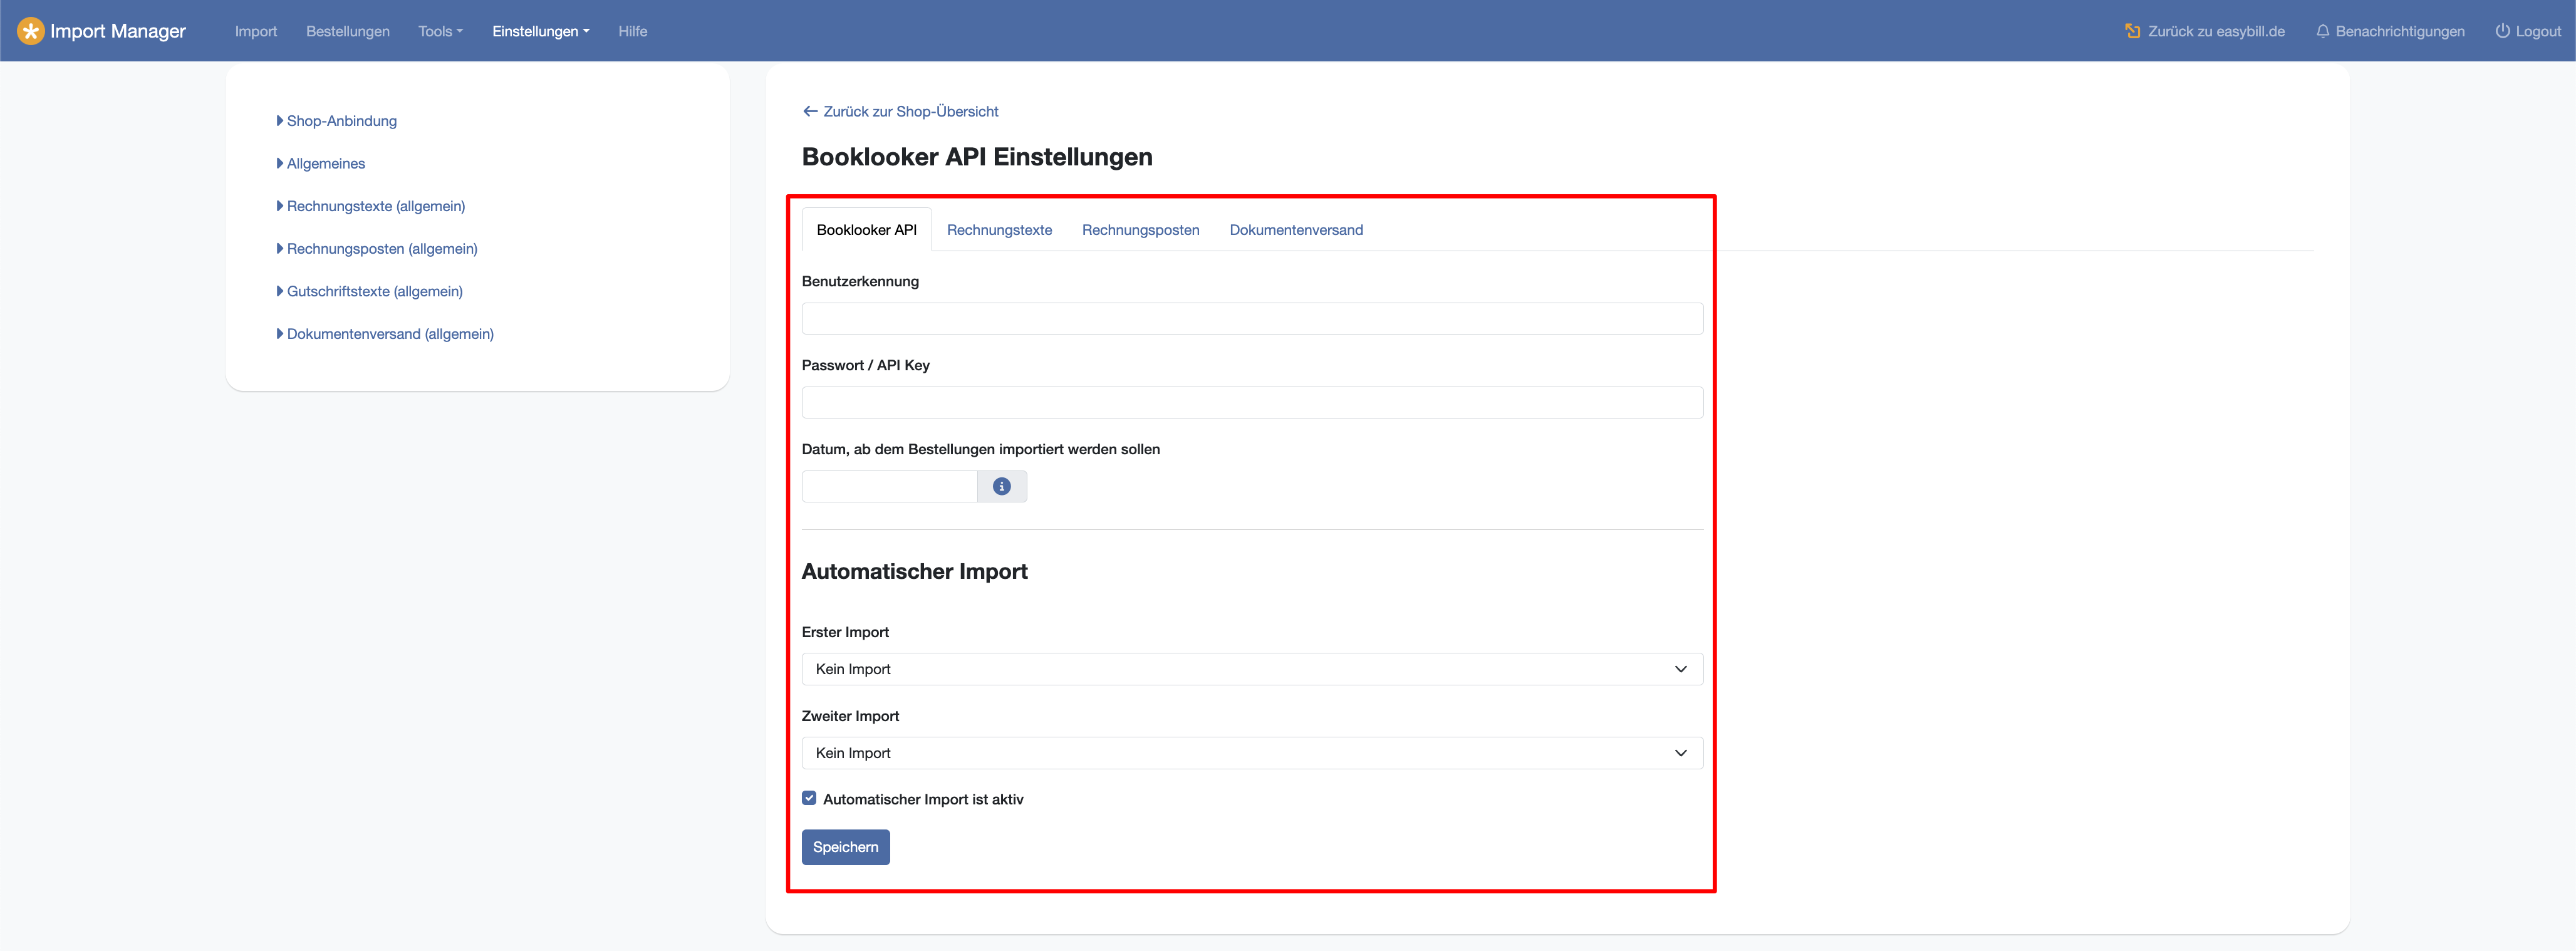The height and width of the screenshot is (951, 2576).
Task: Open the Zweiter Import dropdown
Action: point(1251,753)
